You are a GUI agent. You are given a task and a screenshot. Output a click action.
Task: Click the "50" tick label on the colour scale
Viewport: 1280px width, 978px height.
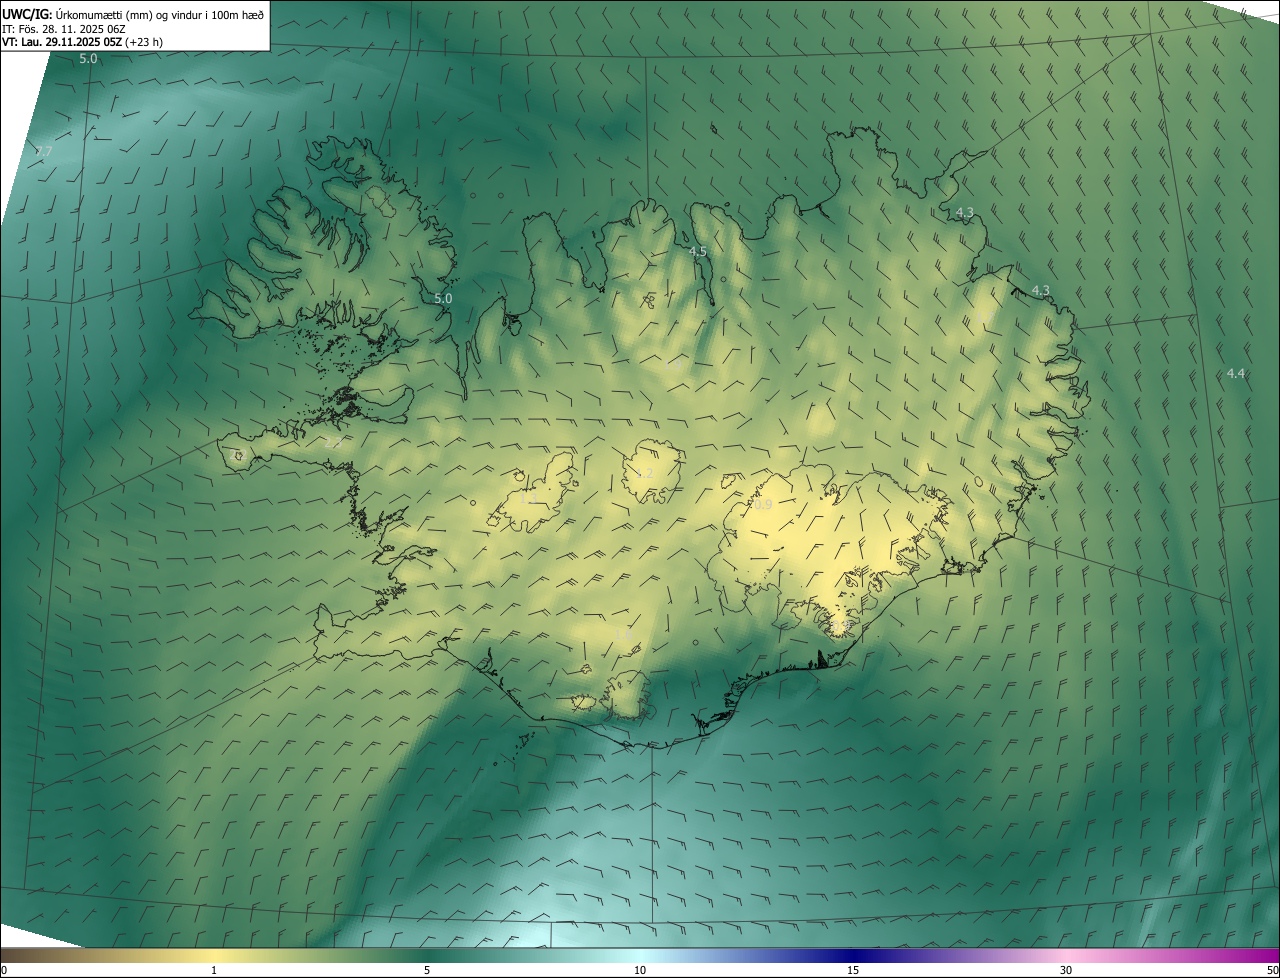point(1272,970)
